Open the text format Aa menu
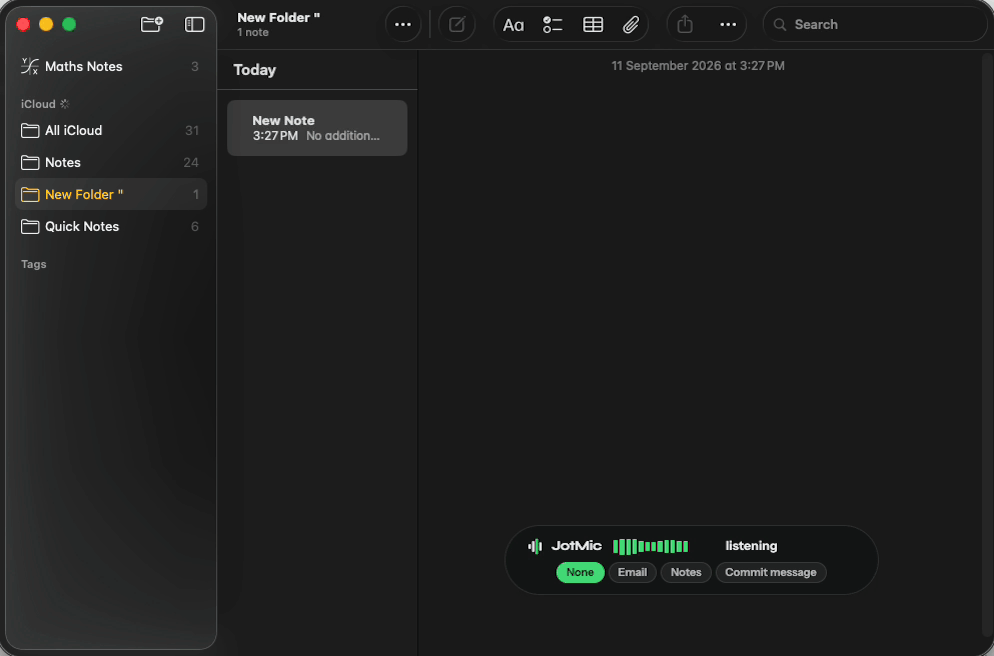The image size is (994, 656). pyautogui.click(x=513, y=25)
